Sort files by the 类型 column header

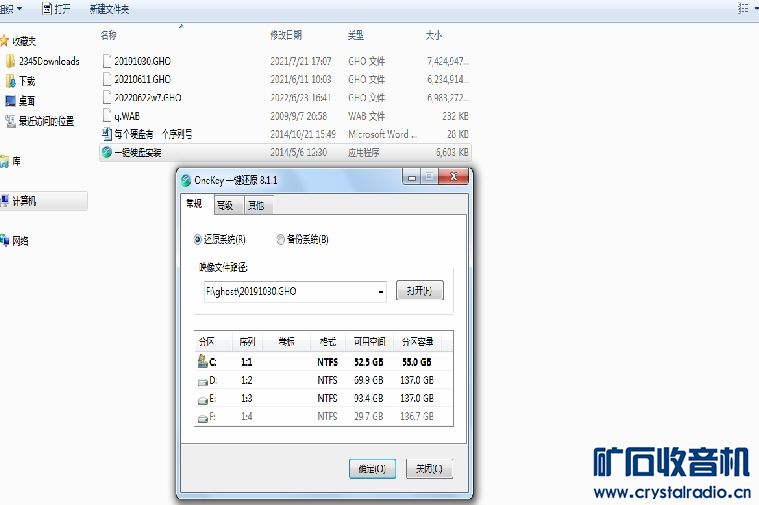[x=356, y=35]
